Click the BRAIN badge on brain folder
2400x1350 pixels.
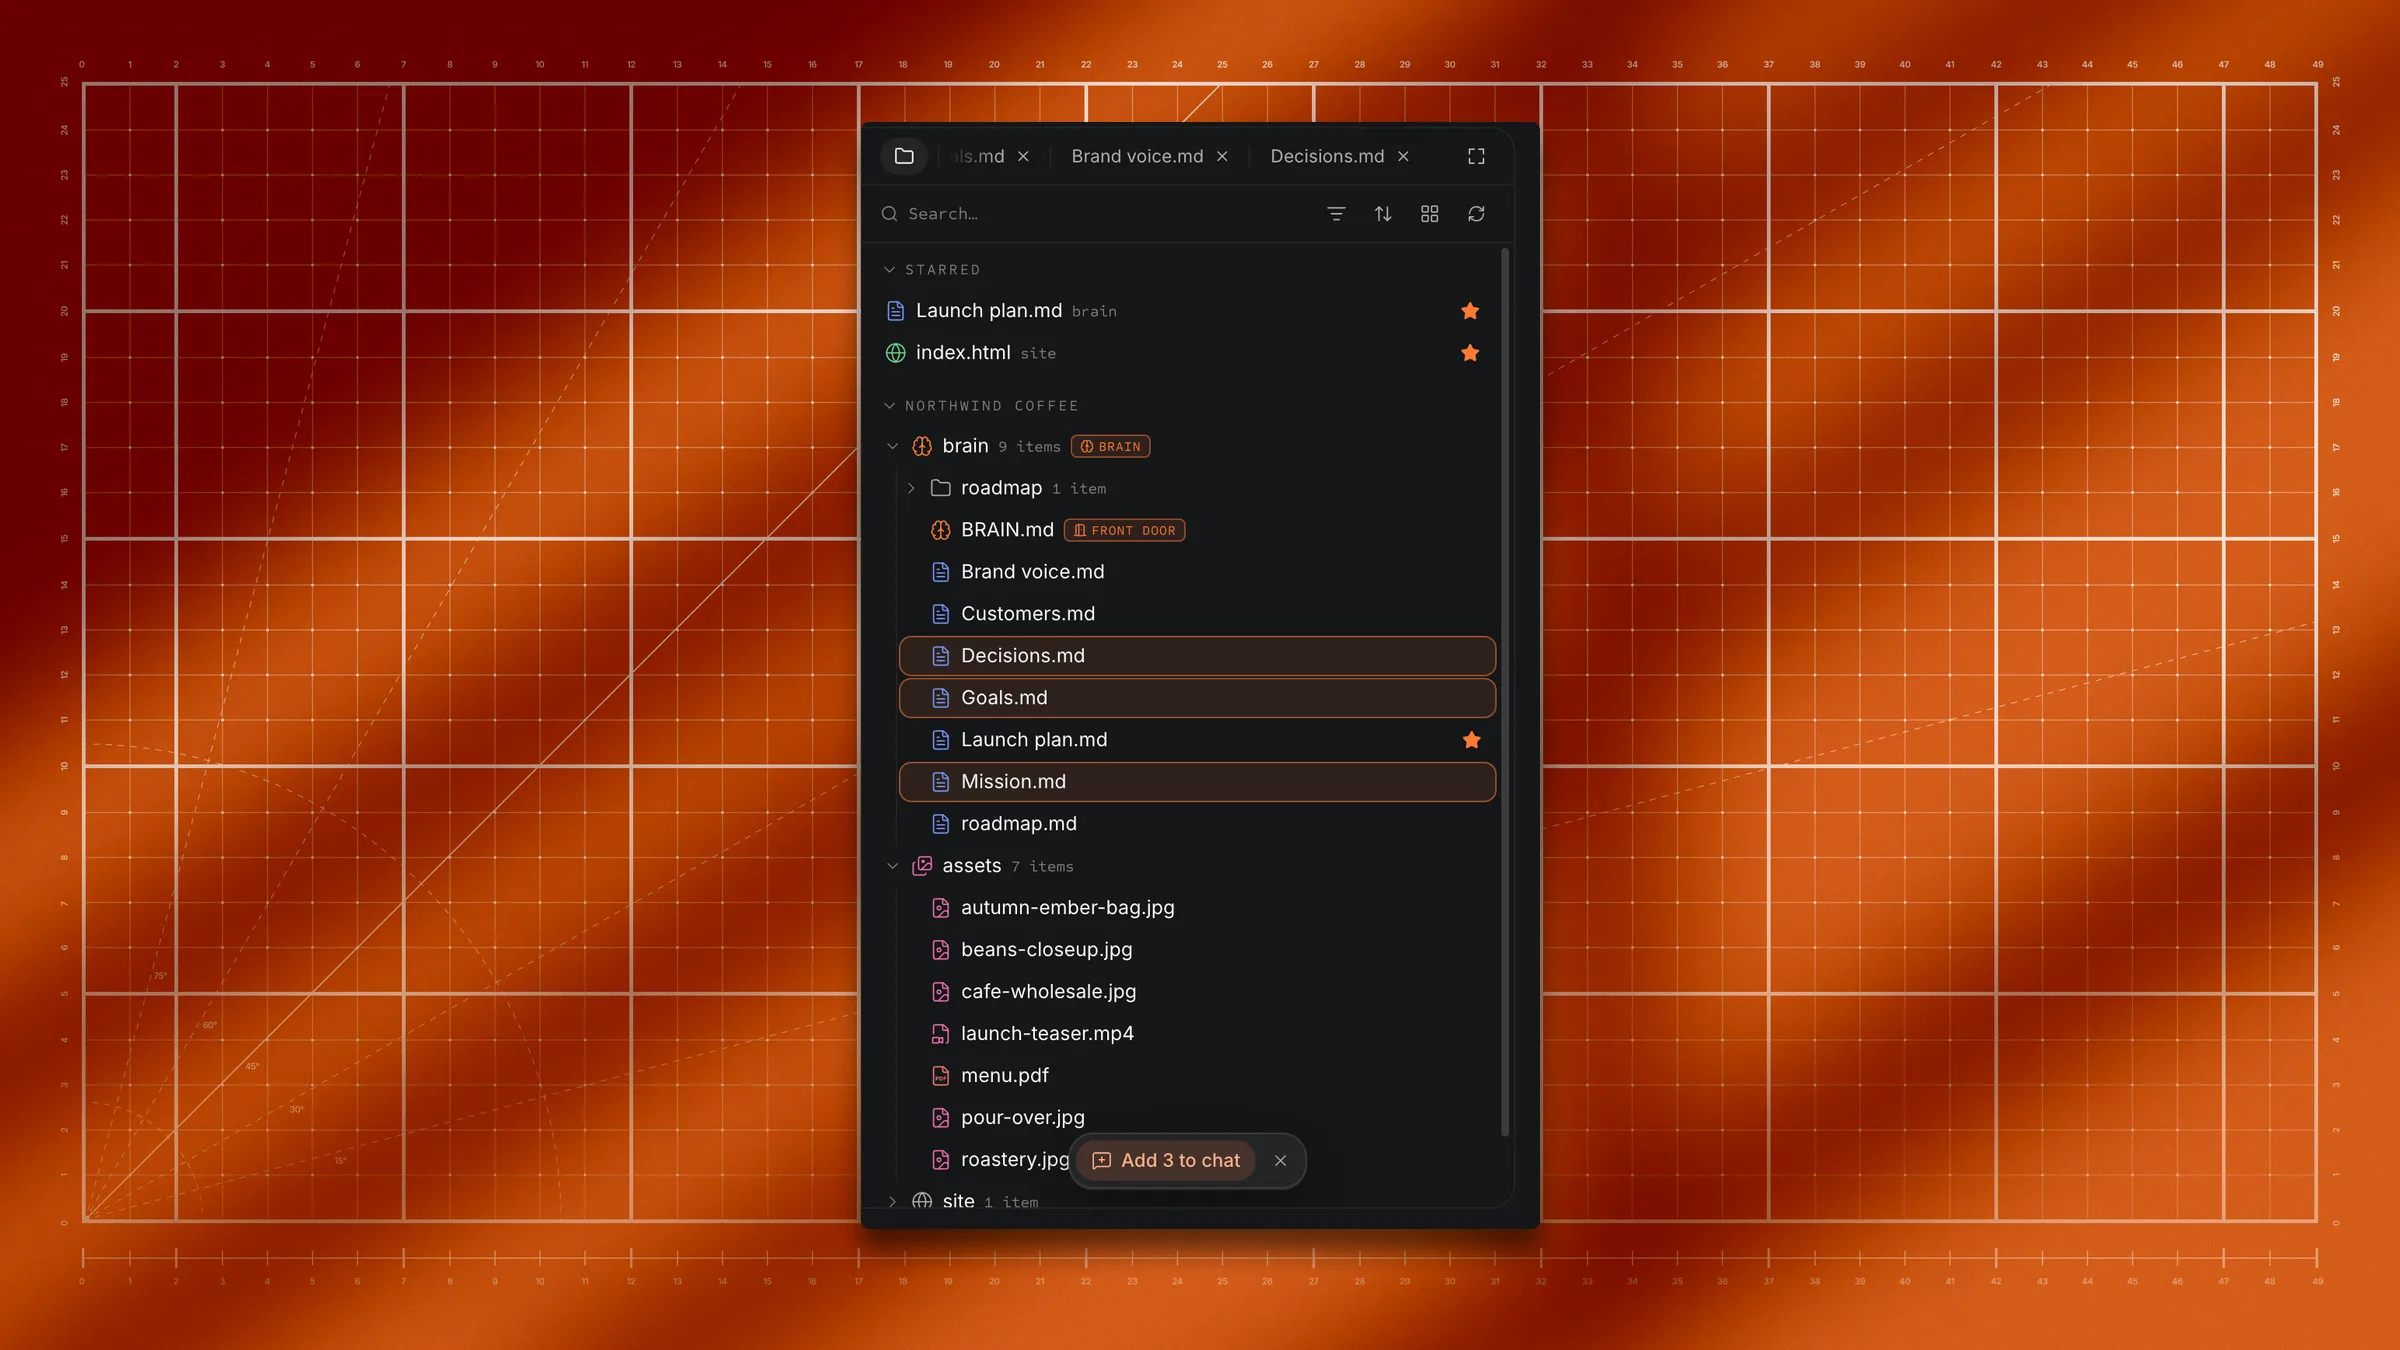(1110, 446)
